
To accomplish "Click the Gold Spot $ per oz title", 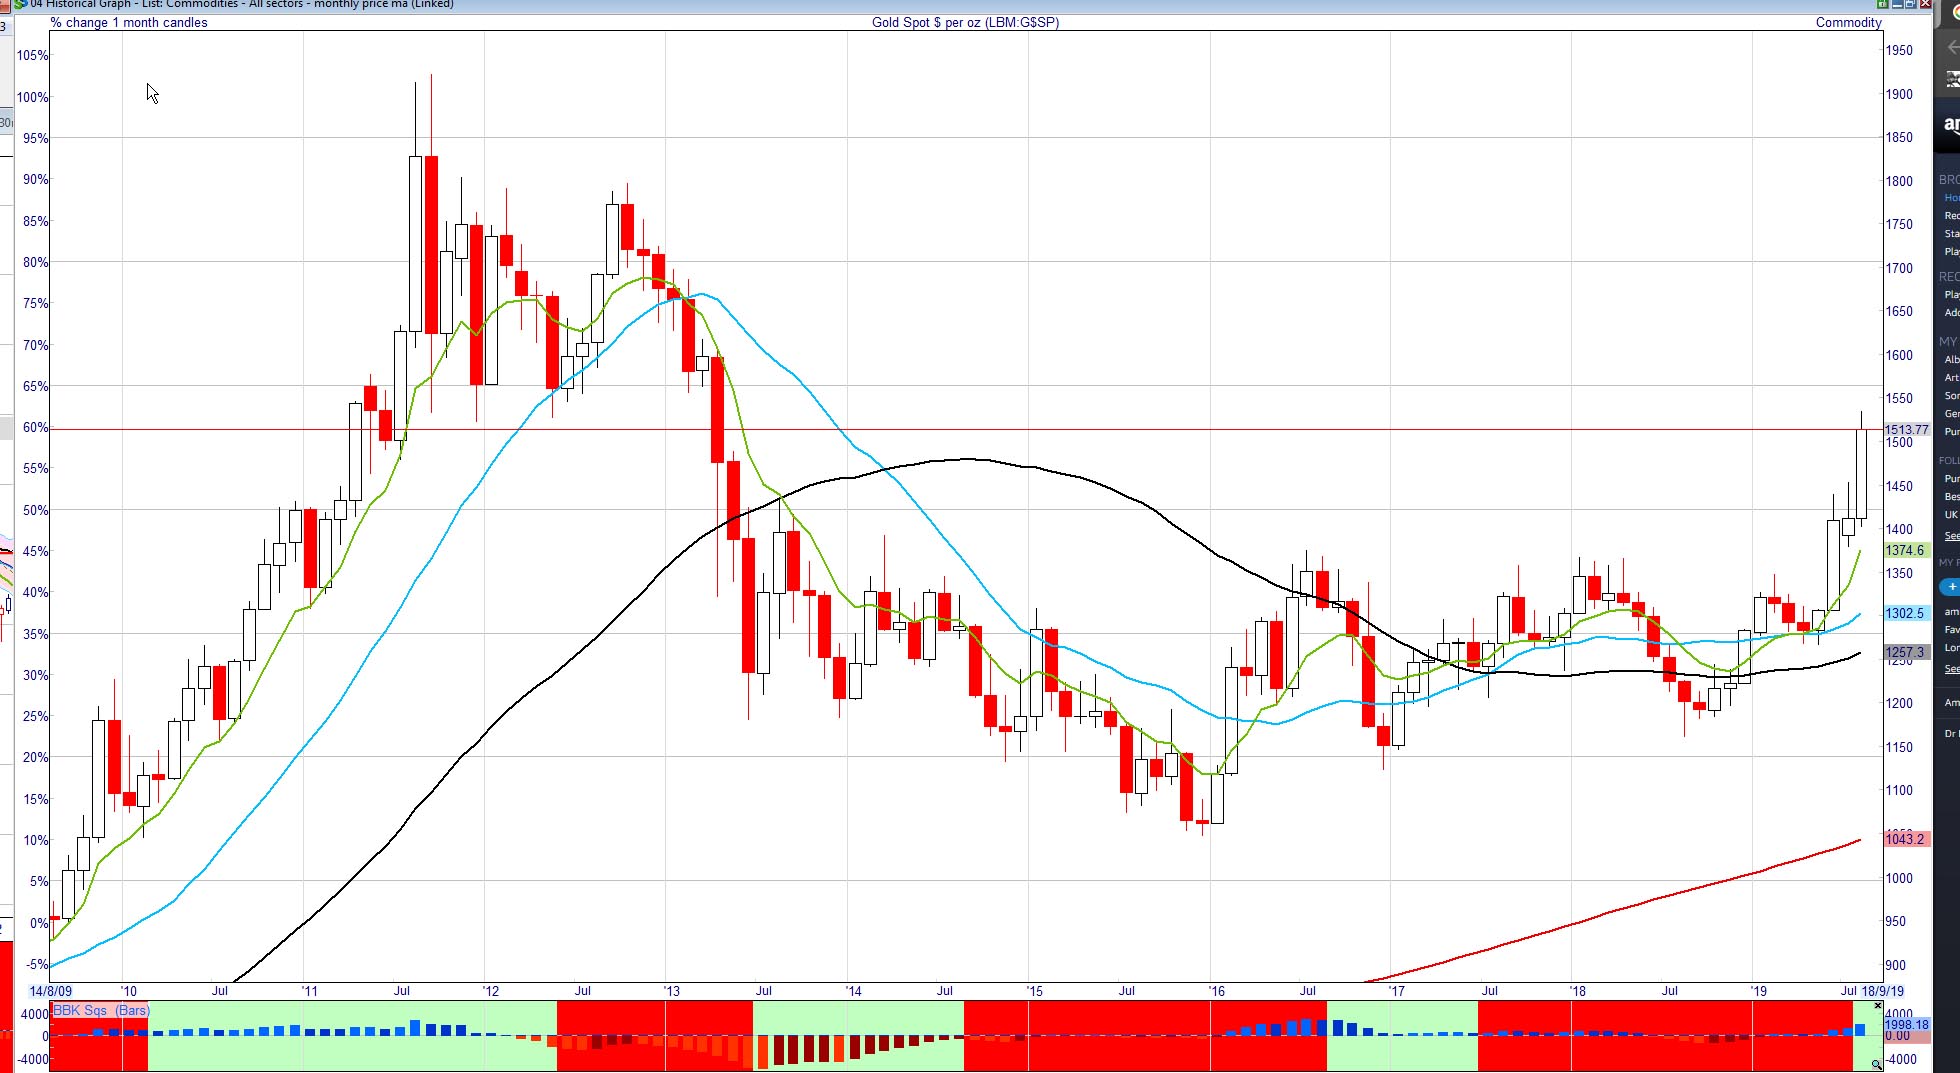I will (x=965, y=22).
